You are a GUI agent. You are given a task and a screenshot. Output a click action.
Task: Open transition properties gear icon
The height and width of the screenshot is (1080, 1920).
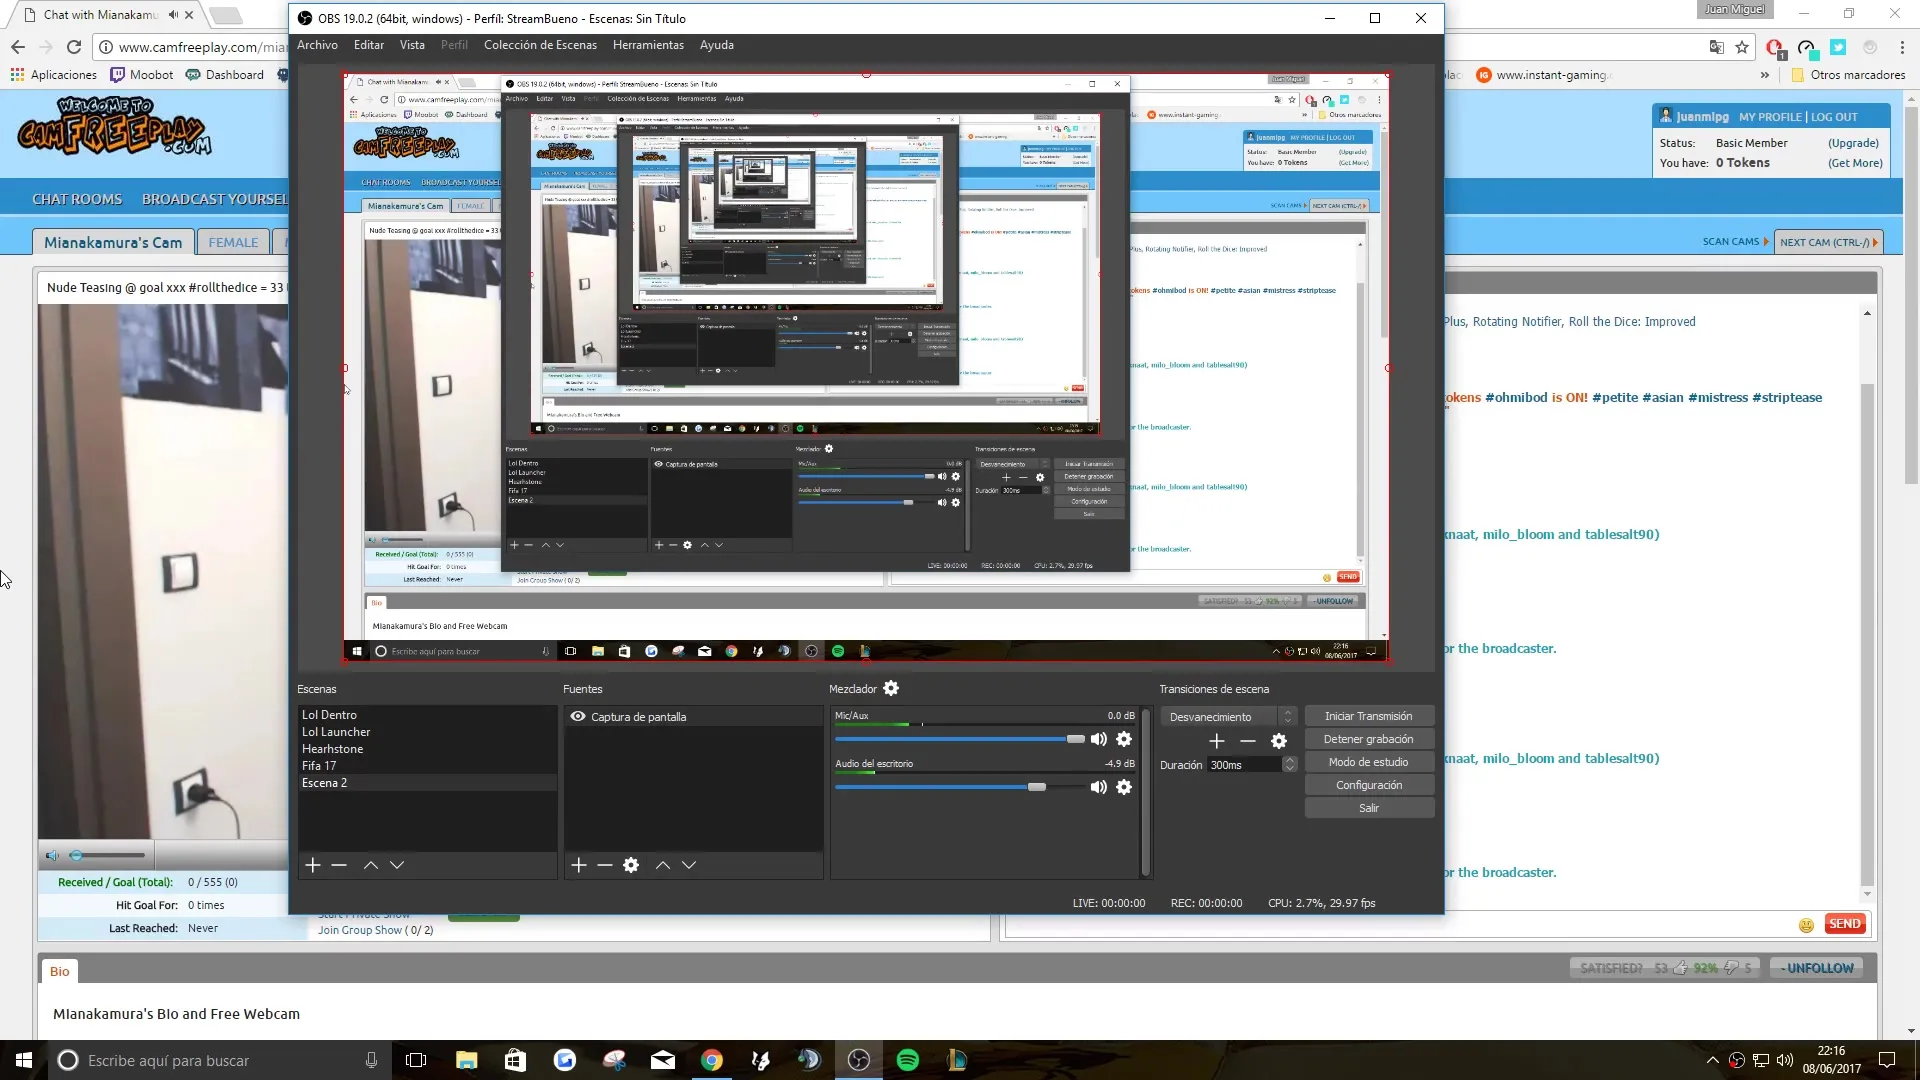pos(1279,741)
